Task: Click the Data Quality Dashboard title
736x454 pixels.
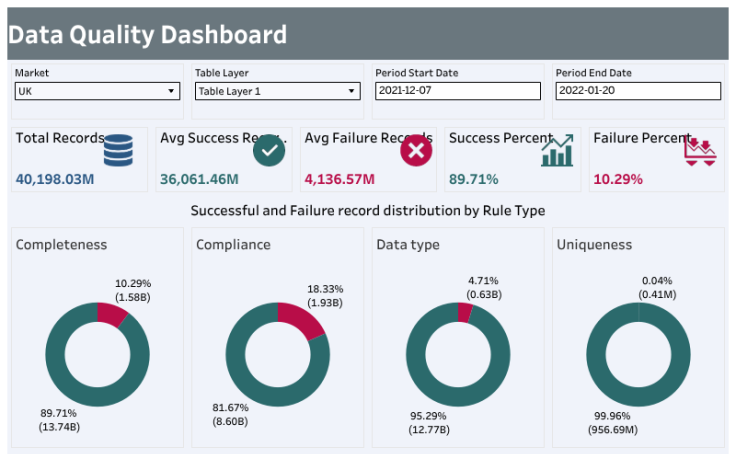Action: pyautogui.click(x=147, y=36)
